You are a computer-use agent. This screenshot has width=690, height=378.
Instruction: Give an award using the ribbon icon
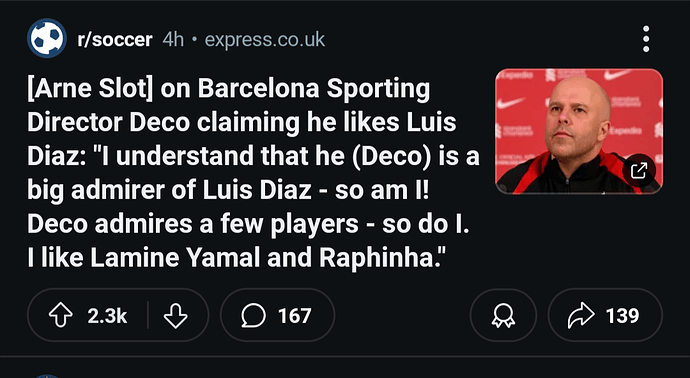pyautogui.click(x=503, y=316)
